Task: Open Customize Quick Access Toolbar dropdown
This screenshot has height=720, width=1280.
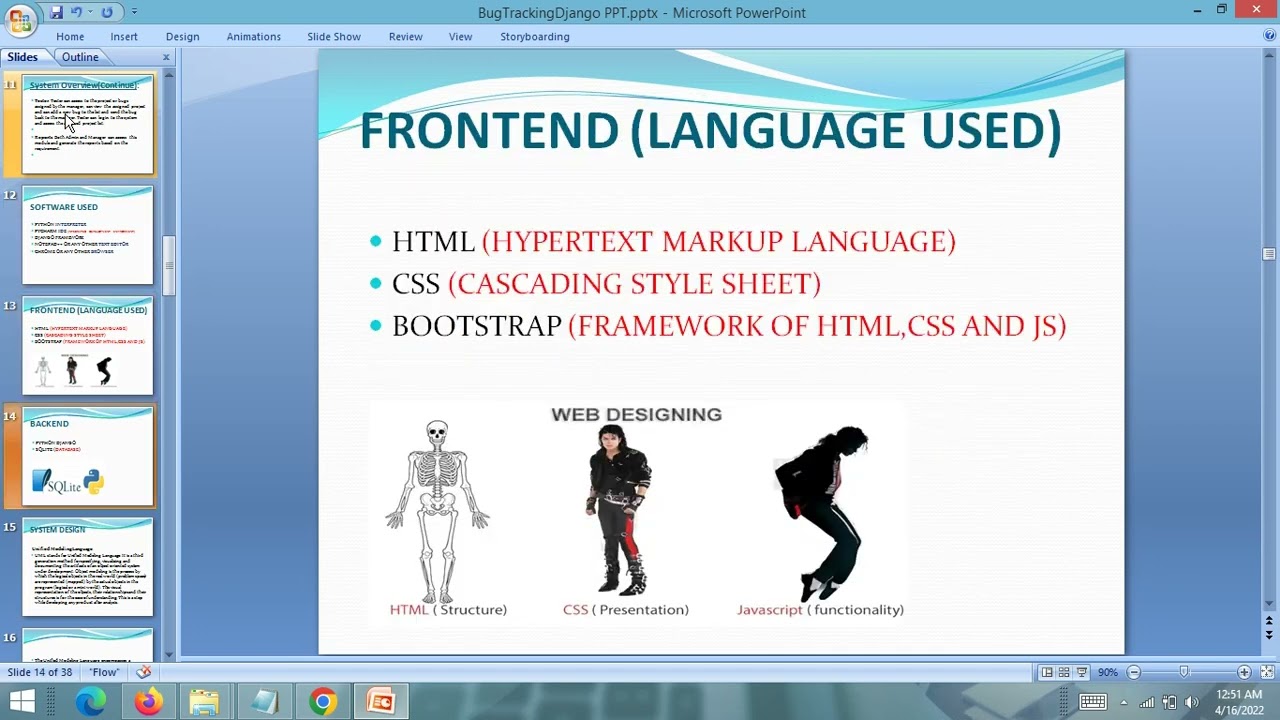Action: click(x=134, y=12)
